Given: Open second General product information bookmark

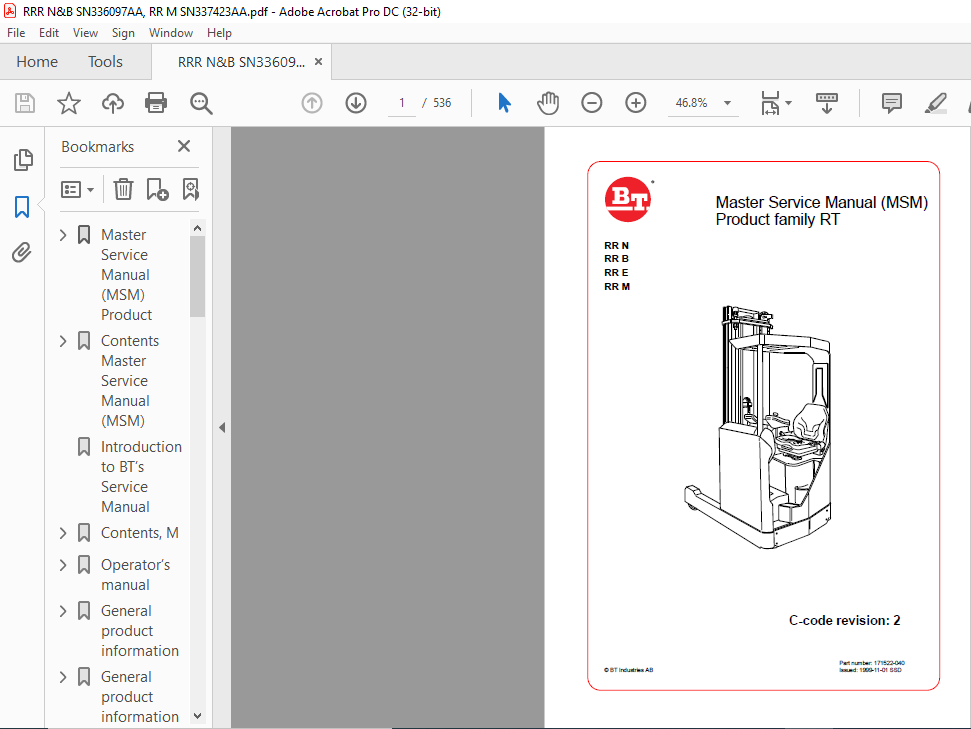Looking at the screenshot, I should (x=140, y=697).
